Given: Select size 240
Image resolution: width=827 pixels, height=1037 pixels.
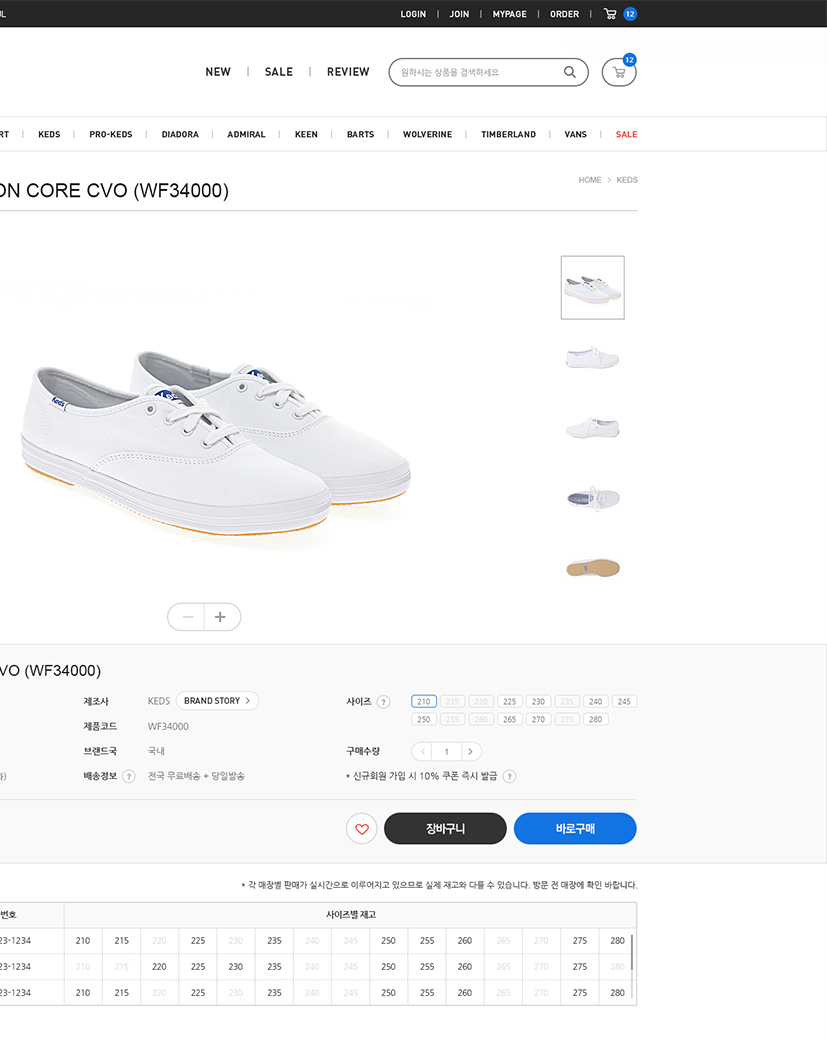Looking at the screenshot, I should point(595,701).
